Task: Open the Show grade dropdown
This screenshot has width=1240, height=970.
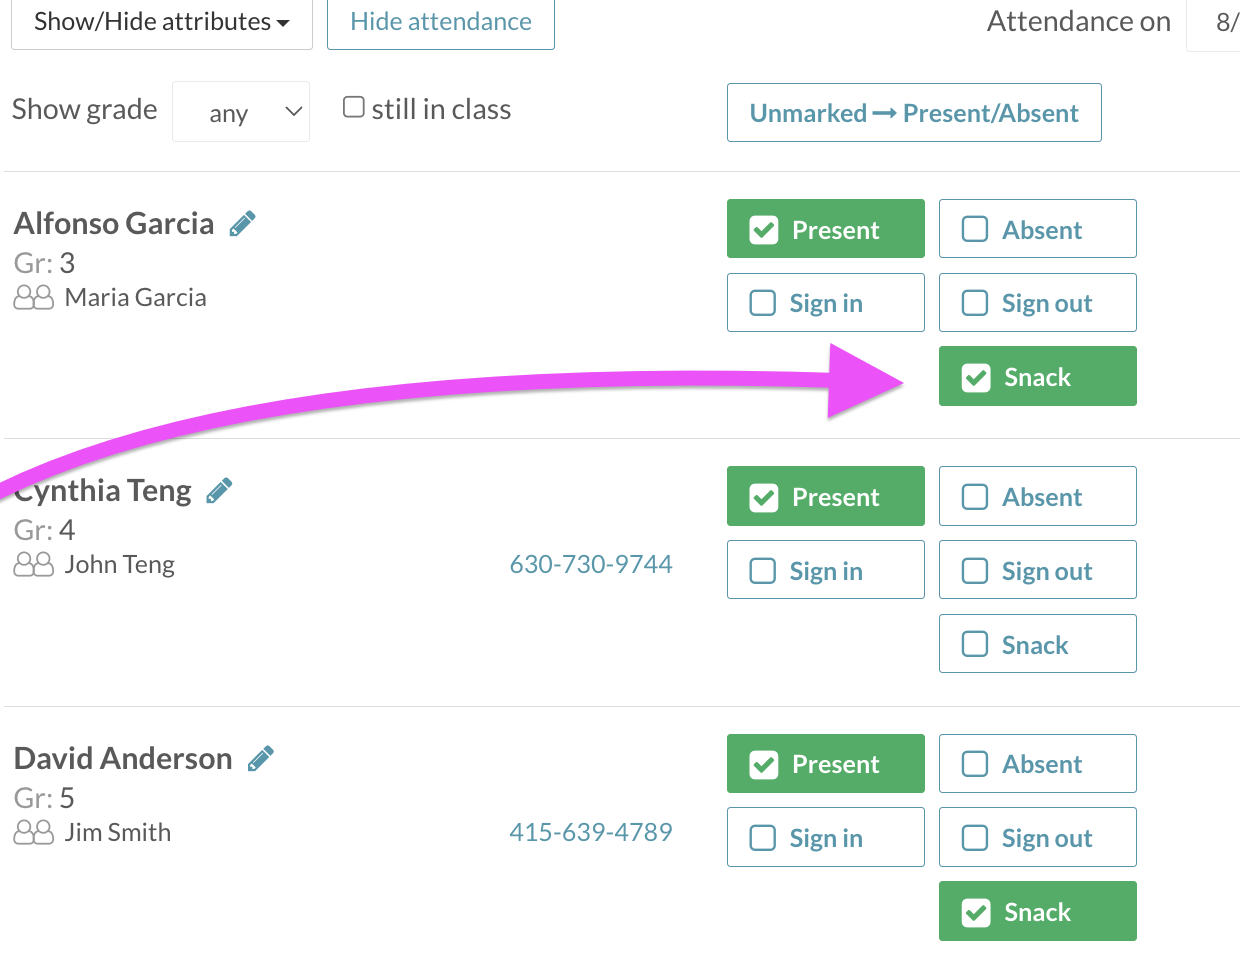Action: pyautogui.click(x=241, y=112)
